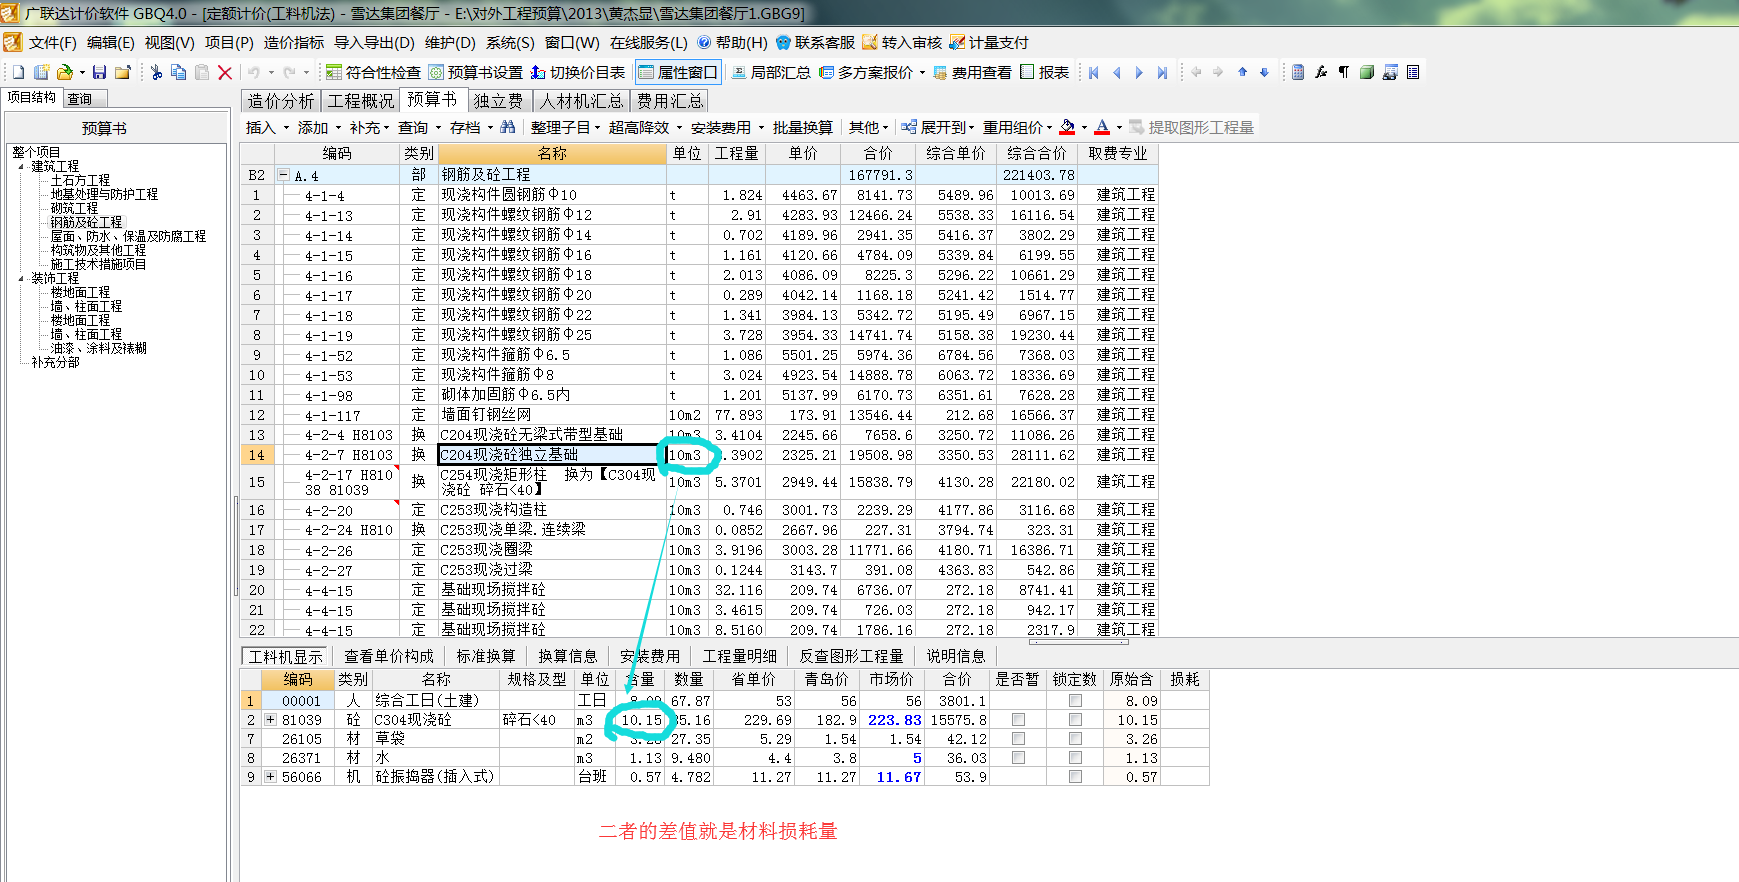This screenshot has width=1739, height=882.
Task: Click the New file icon
Action: tap(18, 72)
